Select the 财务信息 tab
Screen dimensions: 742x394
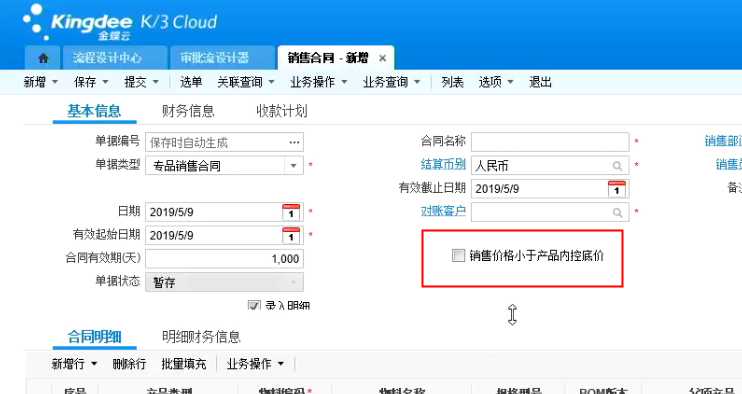188,111
